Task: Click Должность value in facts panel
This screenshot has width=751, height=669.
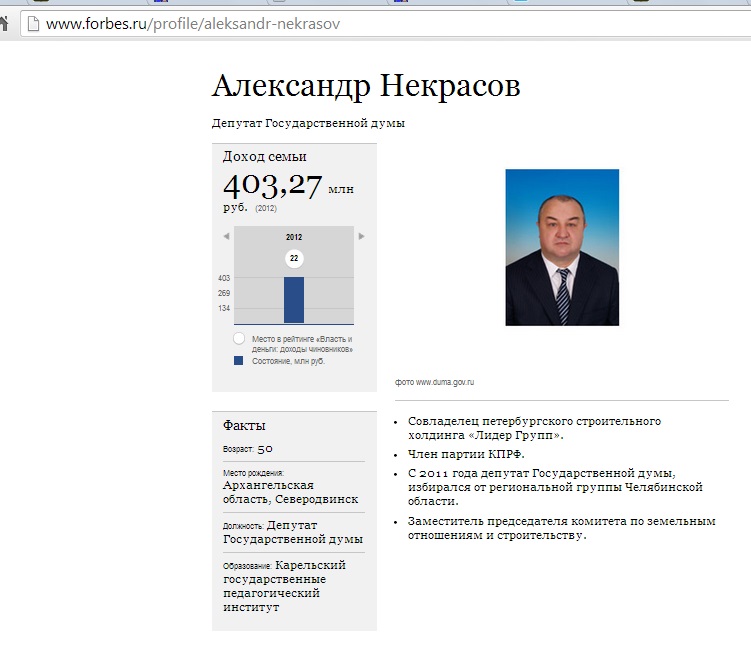Action: (293, 532)
